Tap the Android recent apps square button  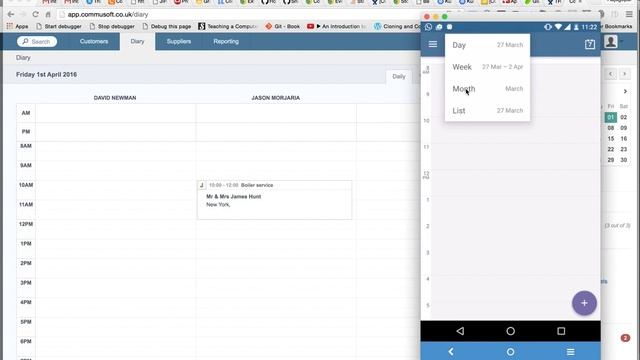[x=561, y=331]
